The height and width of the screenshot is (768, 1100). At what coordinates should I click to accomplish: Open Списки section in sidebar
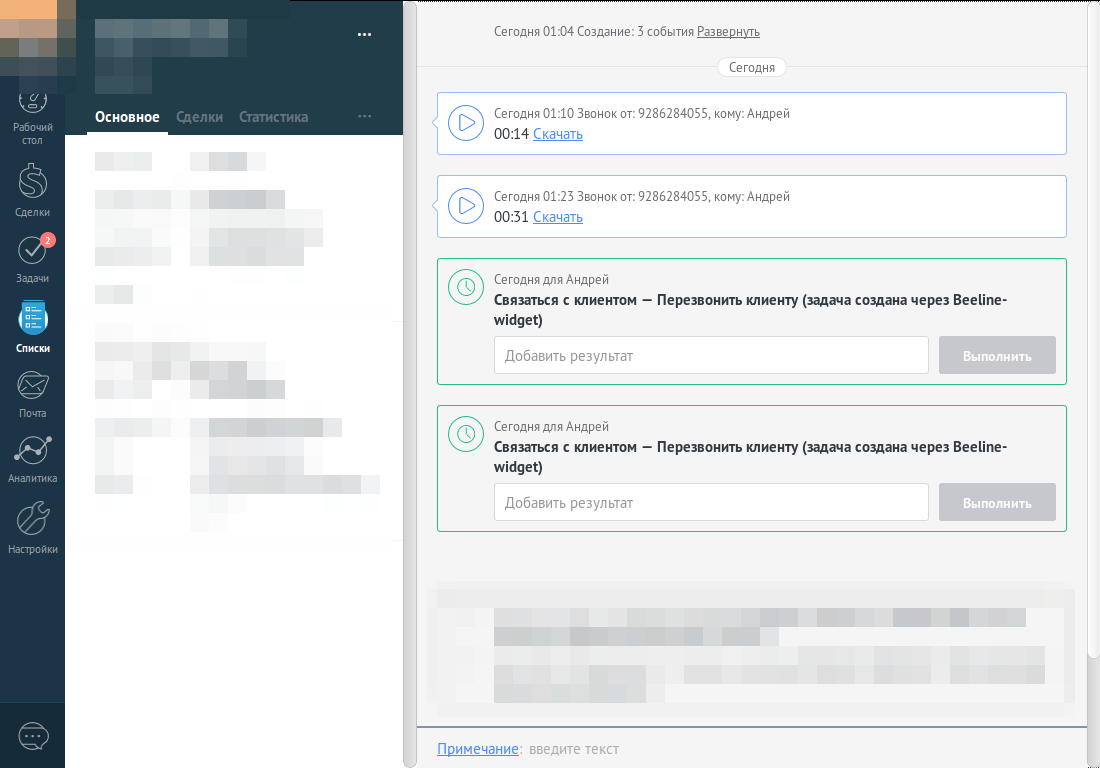coord(32,325)
